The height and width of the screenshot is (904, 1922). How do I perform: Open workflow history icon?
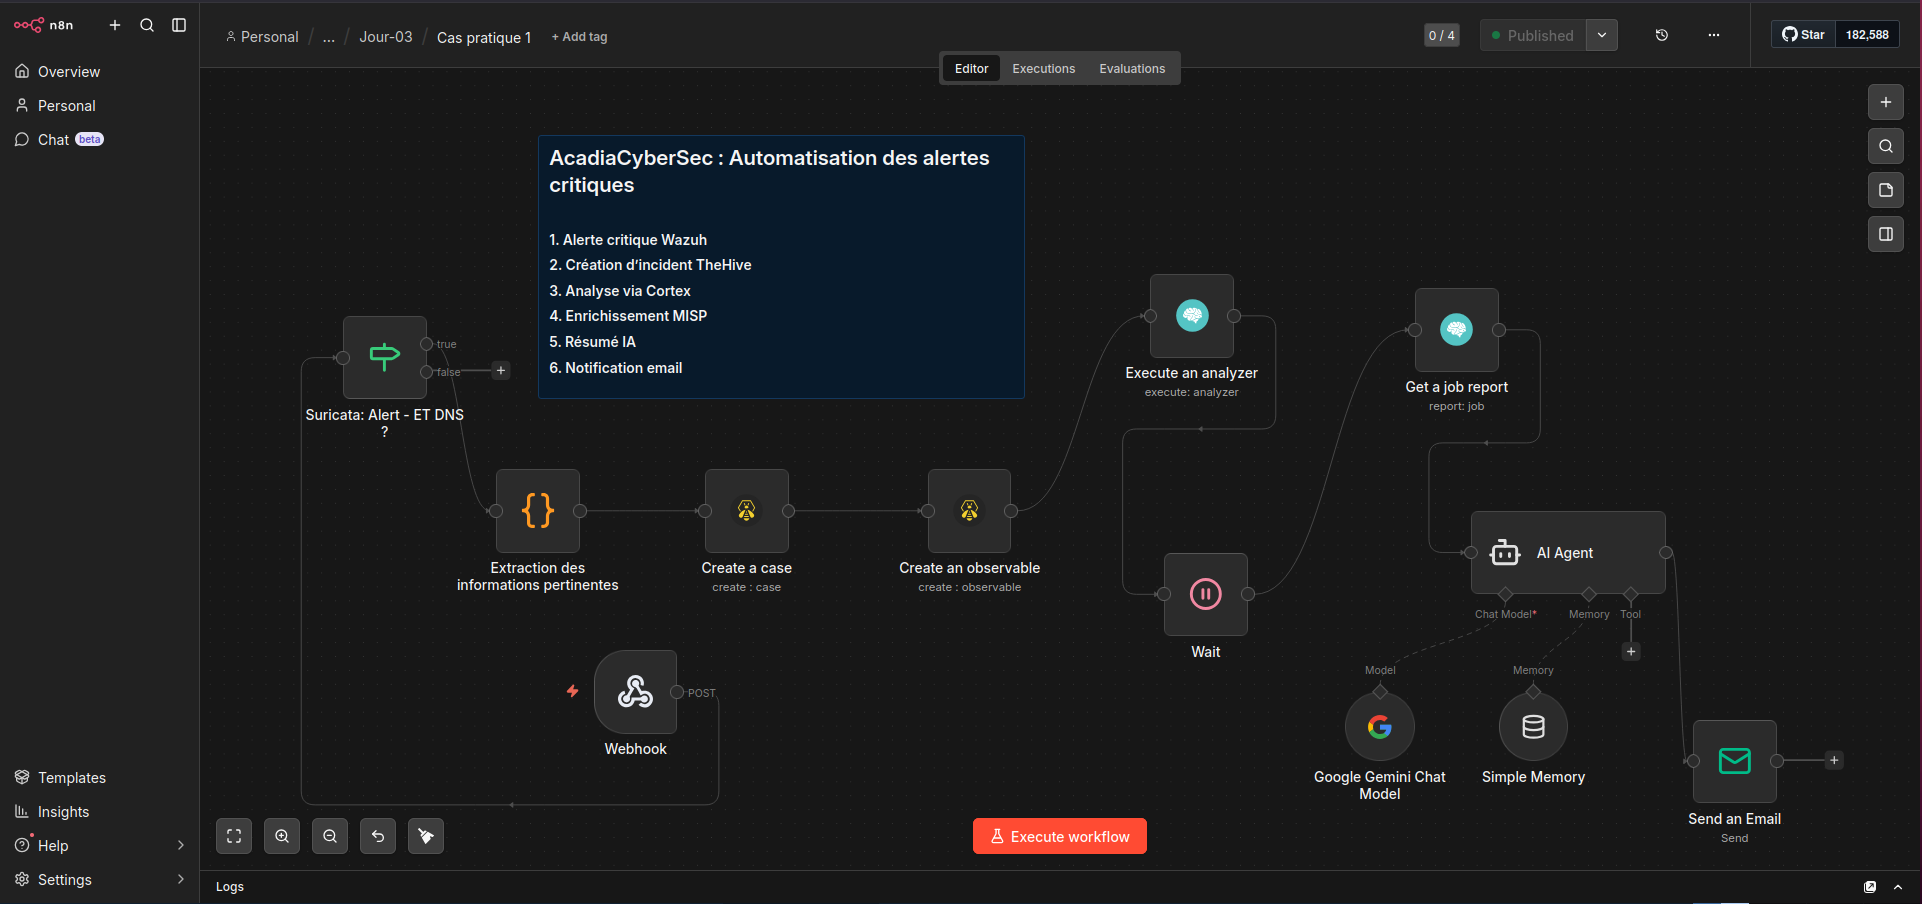pos(1662,35)
